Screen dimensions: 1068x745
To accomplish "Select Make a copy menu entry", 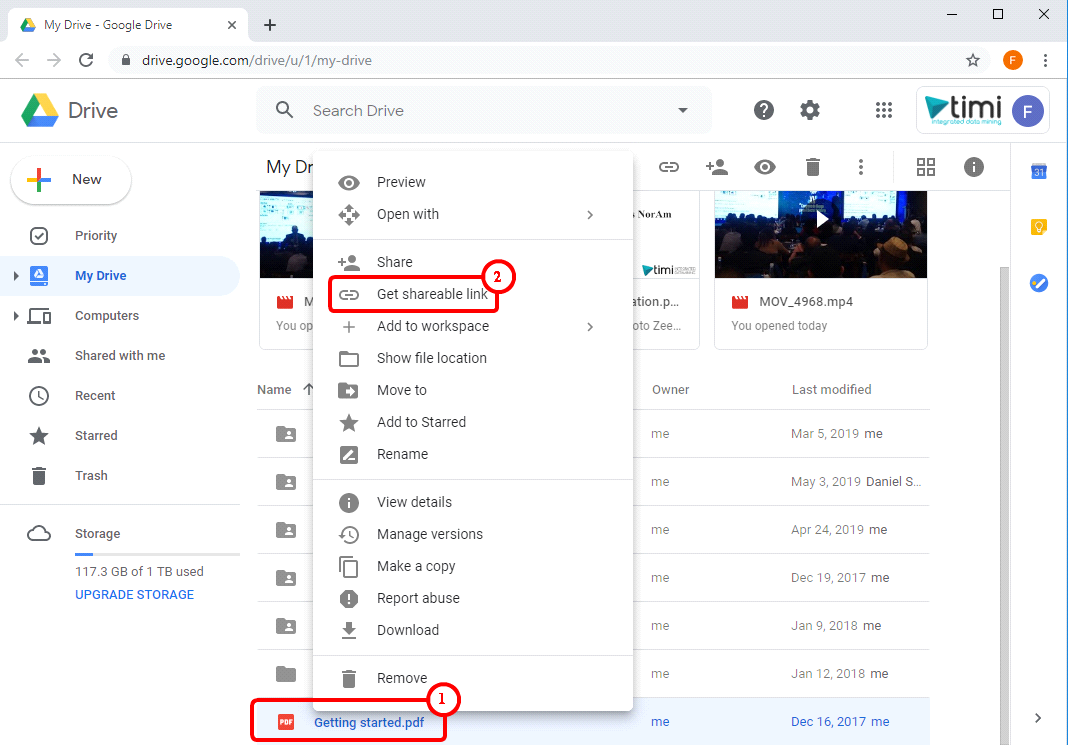I will (473, 567).
